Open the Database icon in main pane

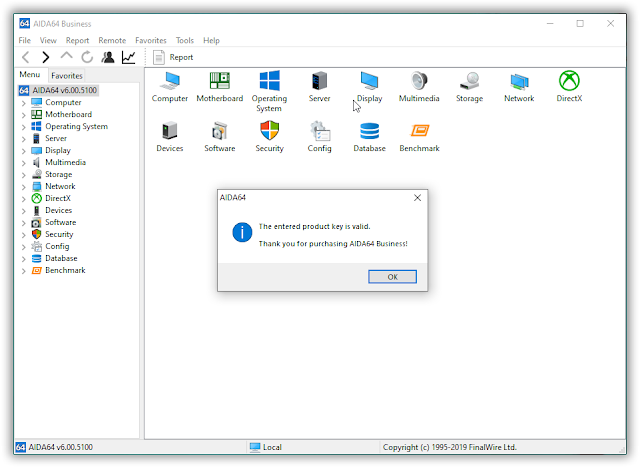pos(369,131)
